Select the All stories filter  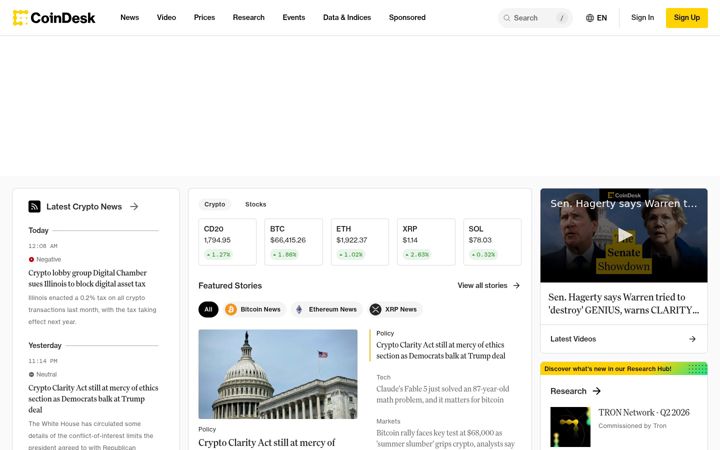(x=208, y=309)
